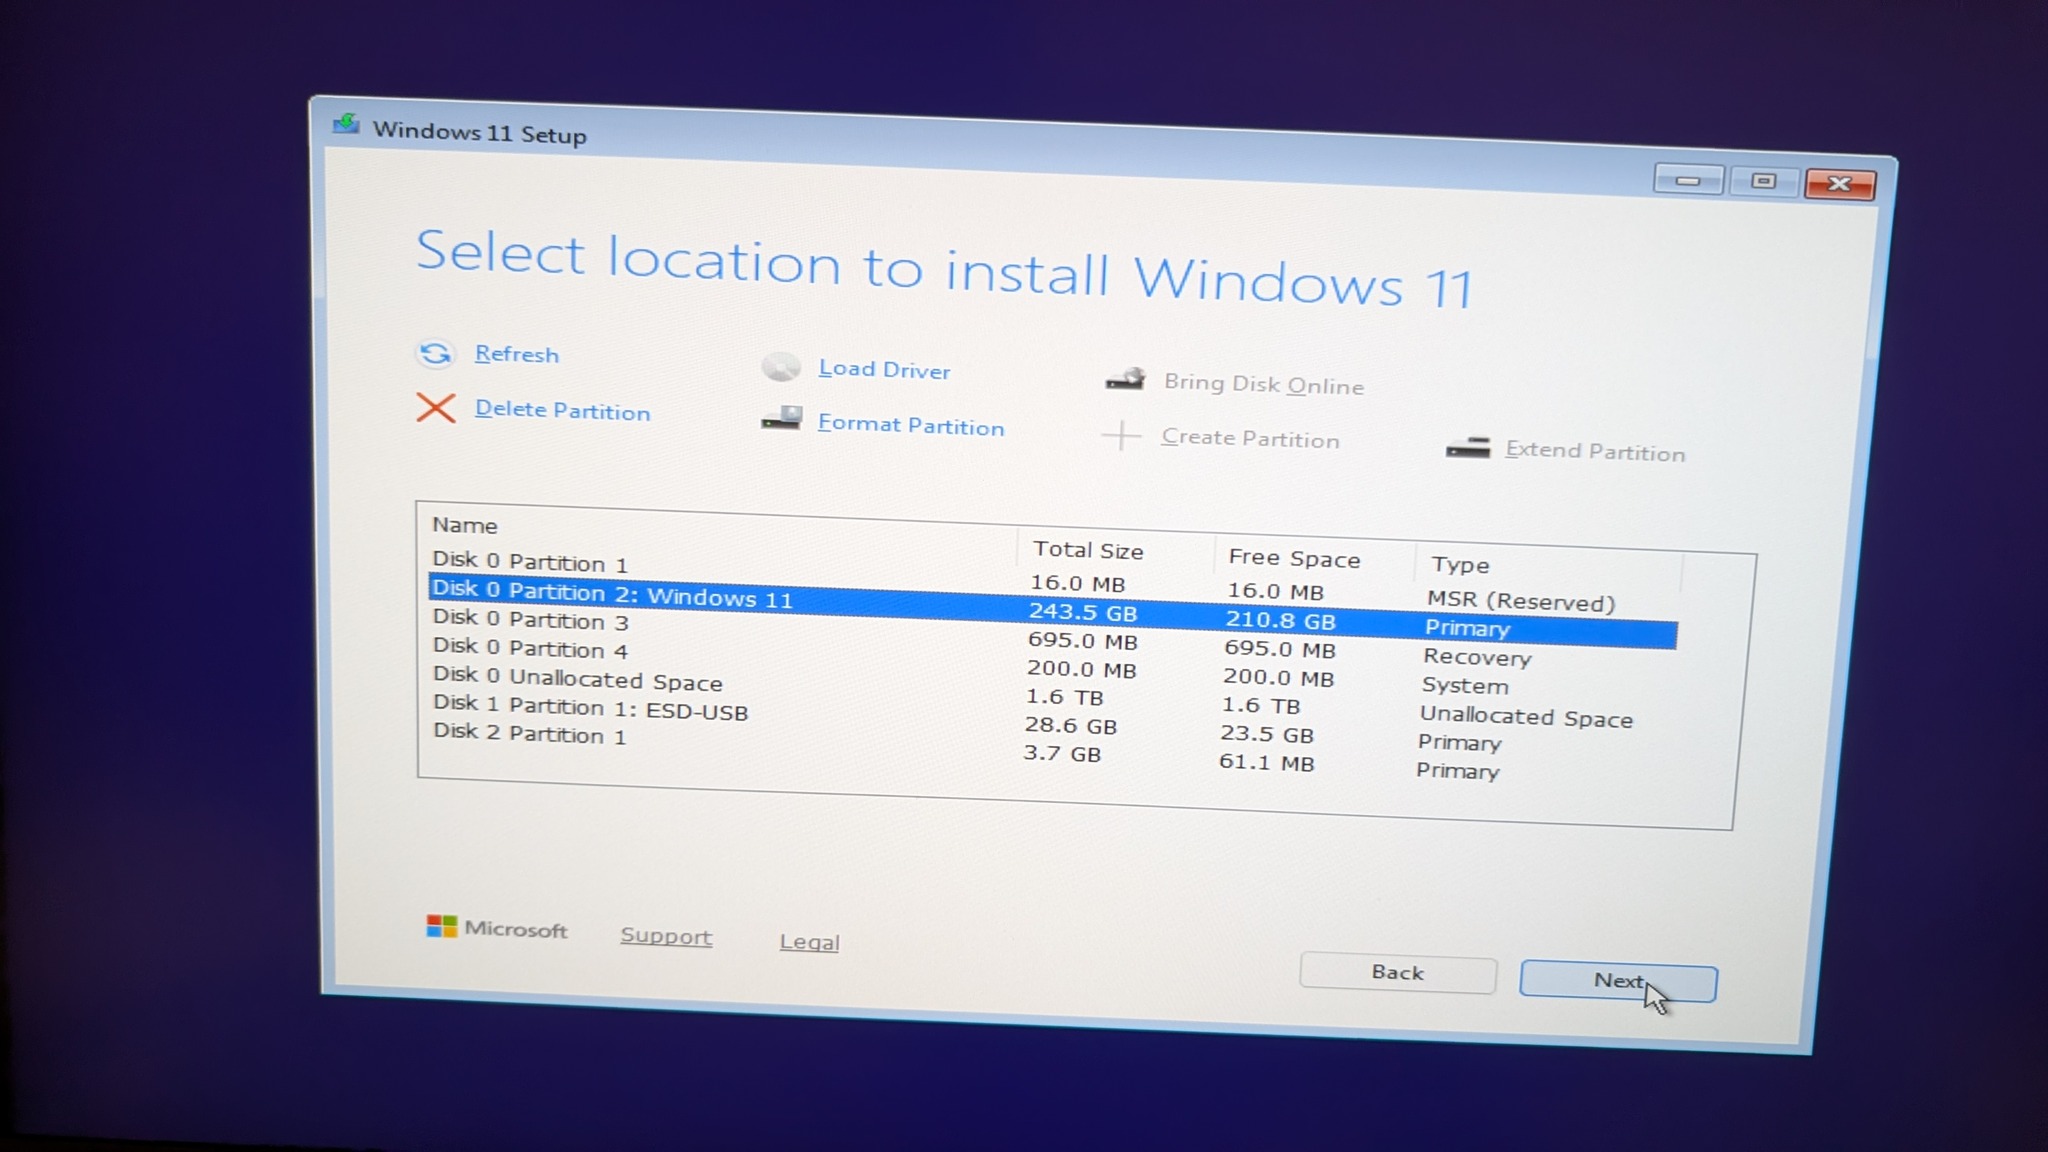Click the Extend Partition link
Screen dimensions: 2048x1152
click(x=1595, y=451)
